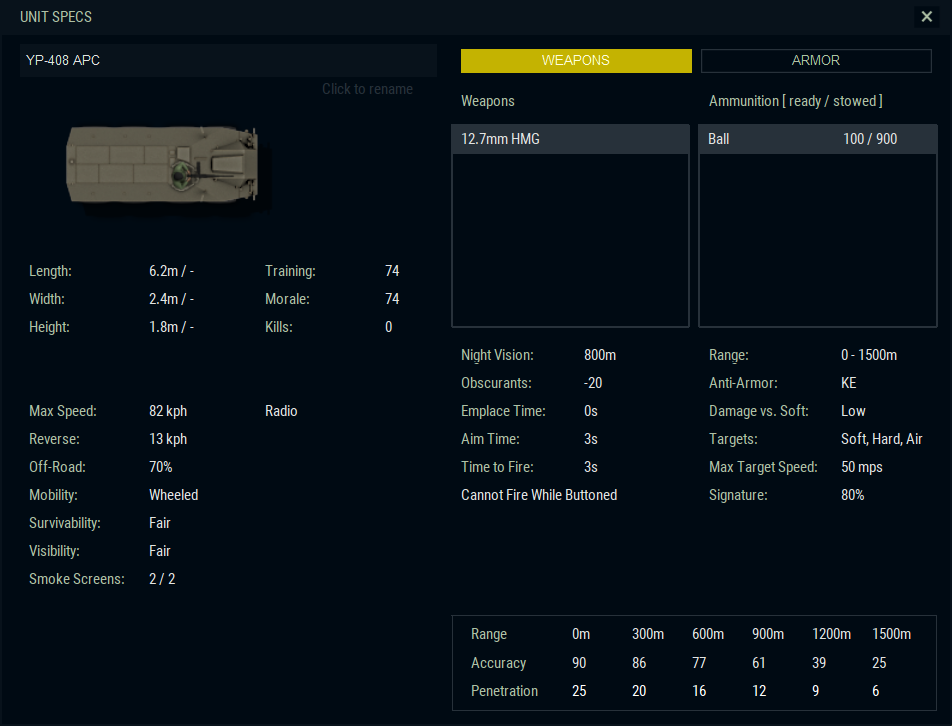
Task: Click the Damage vs. Soft value Low
Action: 853,411
